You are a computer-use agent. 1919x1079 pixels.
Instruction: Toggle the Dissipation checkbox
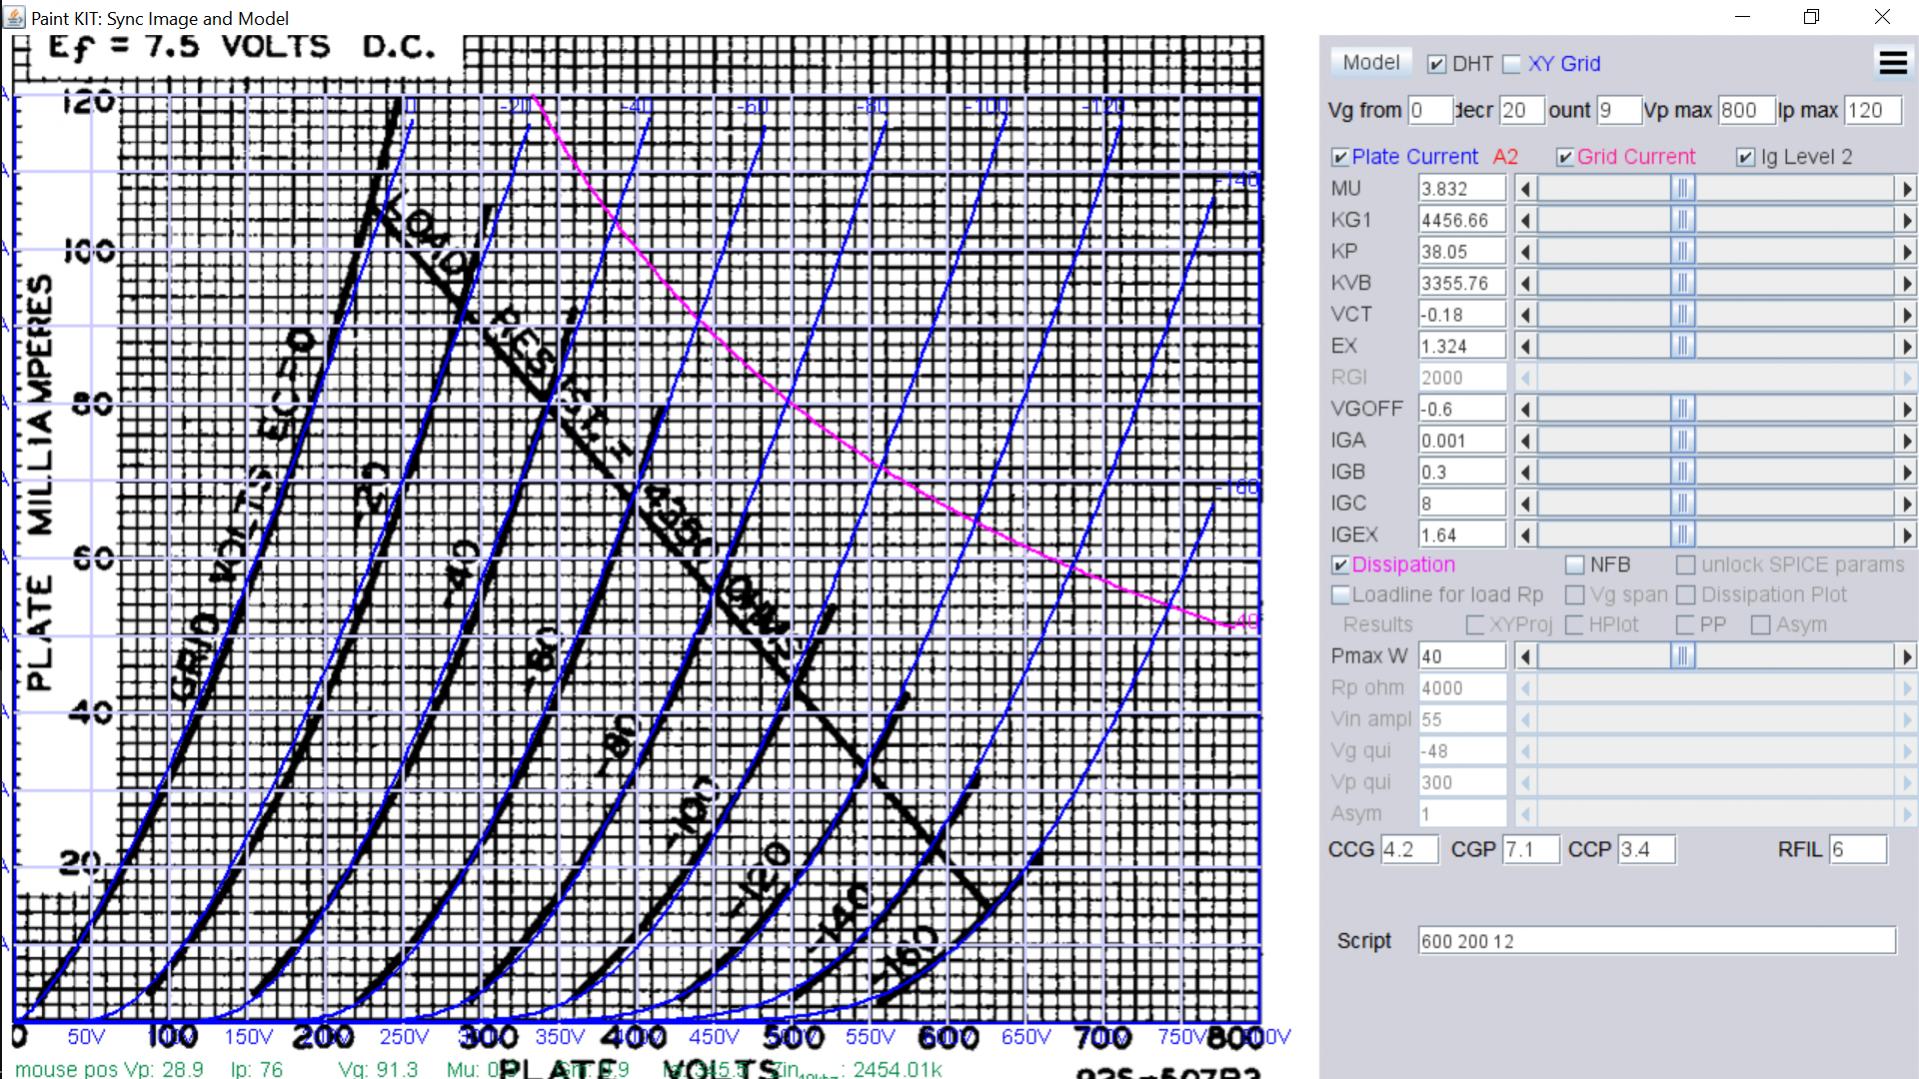tap(1341, 565)
